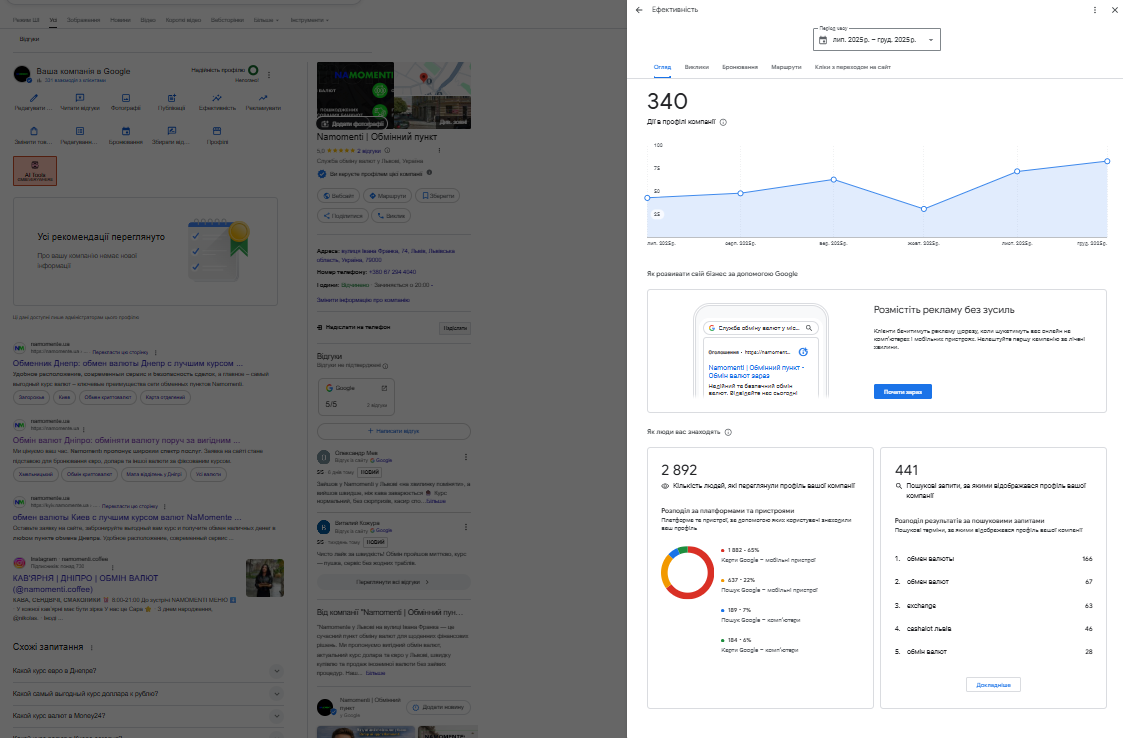Screen dimensions: 1123x738
Task: Open the Період часу date range dropdown
Action: coord(877,40)
